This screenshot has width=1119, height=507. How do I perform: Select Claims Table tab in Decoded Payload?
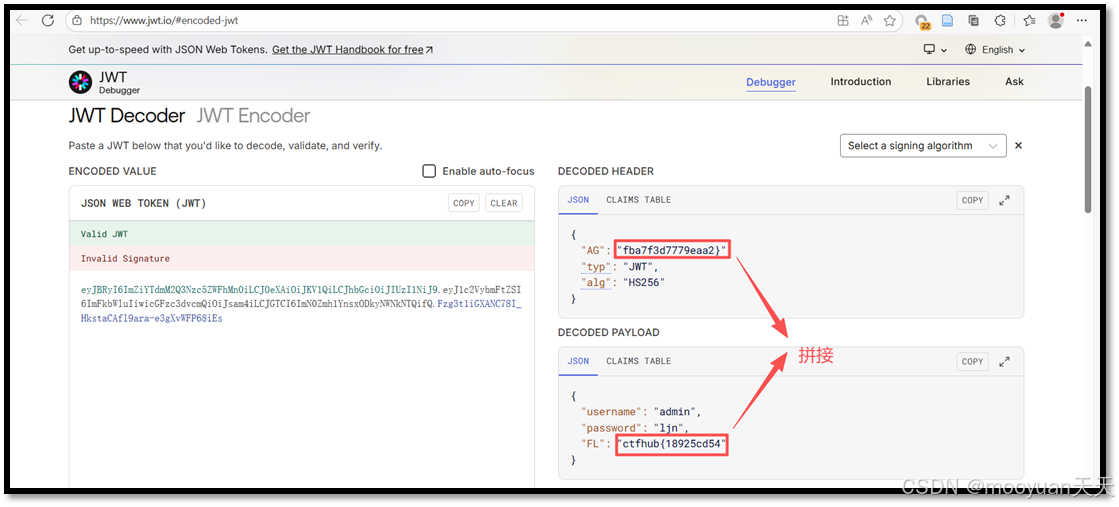click(x=639, y=361)
